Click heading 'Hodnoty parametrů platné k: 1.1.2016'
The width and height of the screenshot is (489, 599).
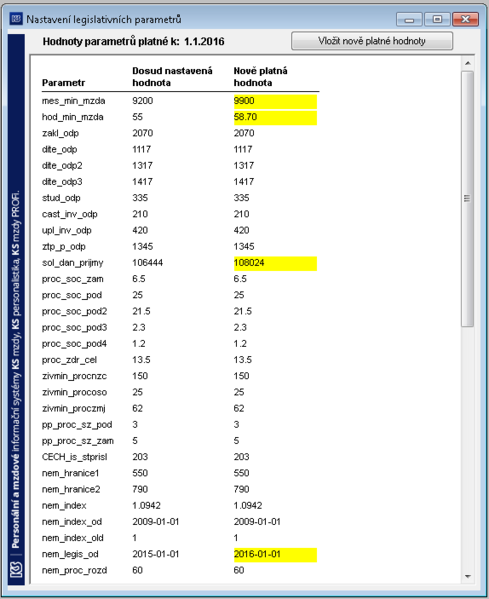(133, 41)
